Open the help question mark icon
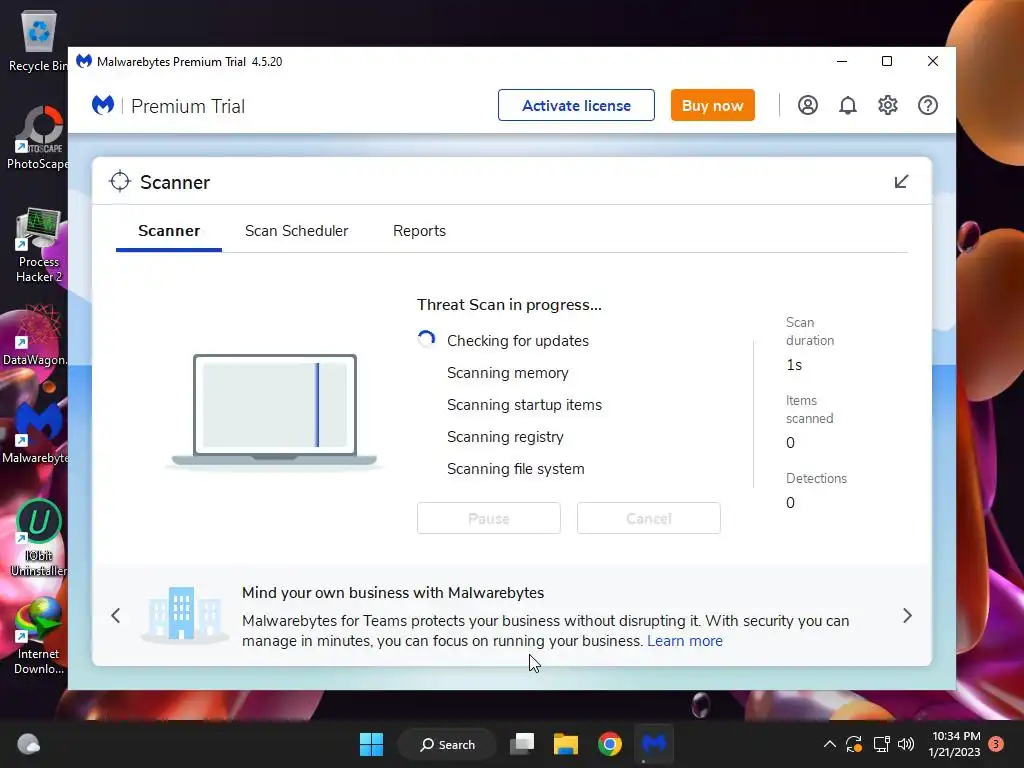1024x768 pixels. (x=927, y=105)
